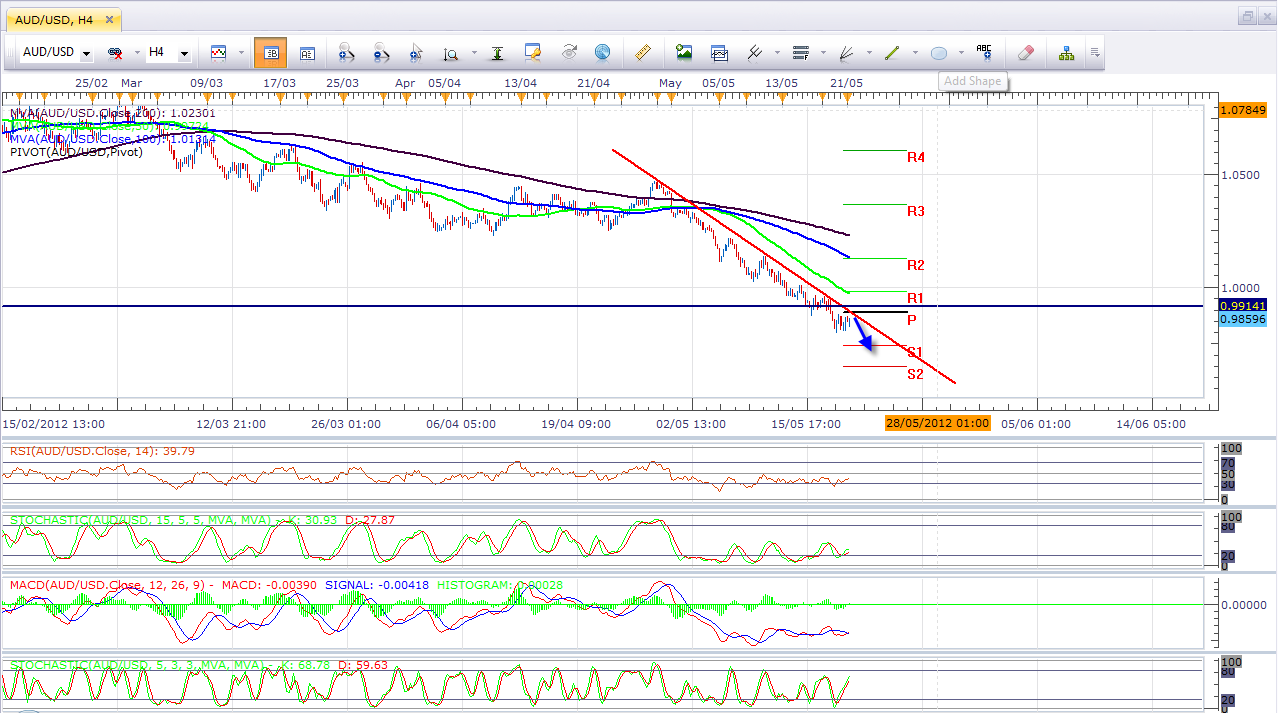Click the STOCHASTIC 15, 5, 5 indicator label

tap(202, 520)
